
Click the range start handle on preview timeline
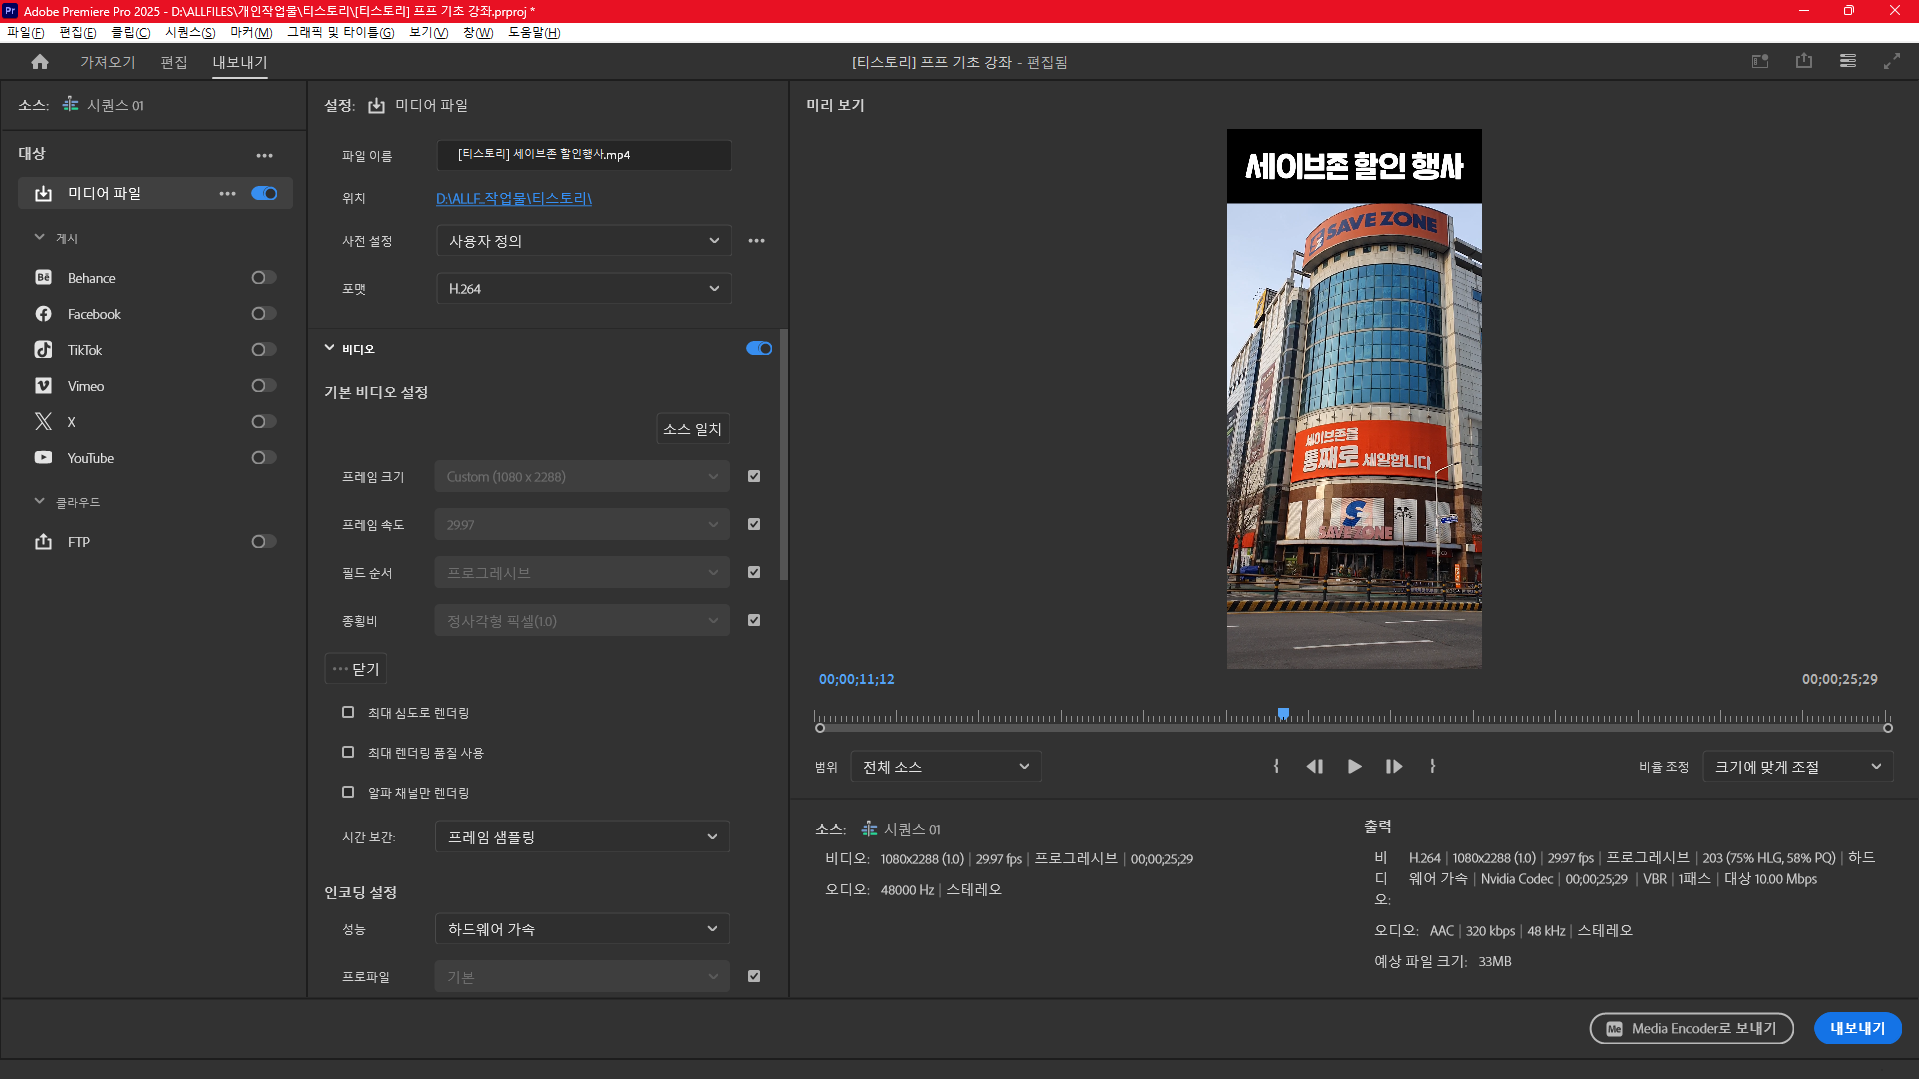click(x=820, y=728)
